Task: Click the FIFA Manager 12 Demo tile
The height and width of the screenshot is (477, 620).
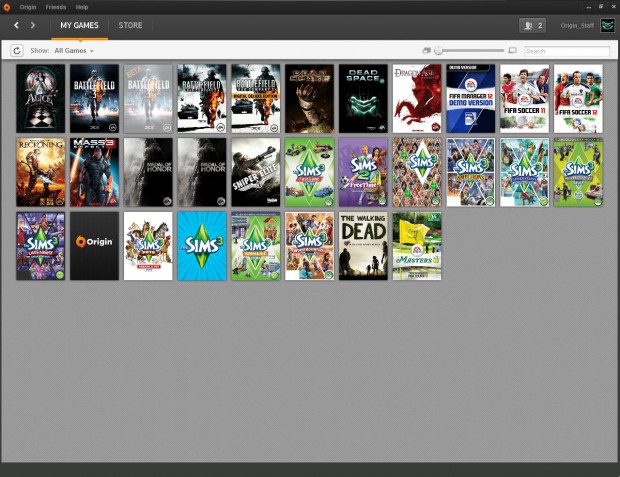Action: click(470, 99)
